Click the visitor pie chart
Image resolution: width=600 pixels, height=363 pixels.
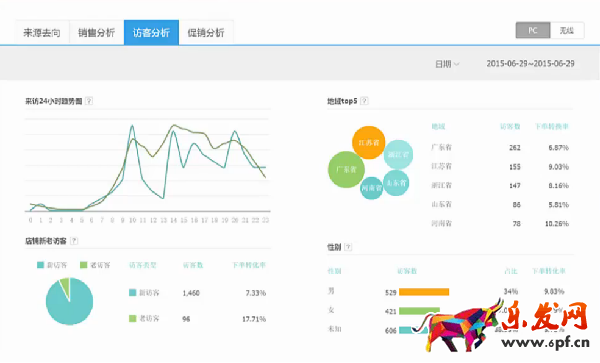click(x=69, y=301)
